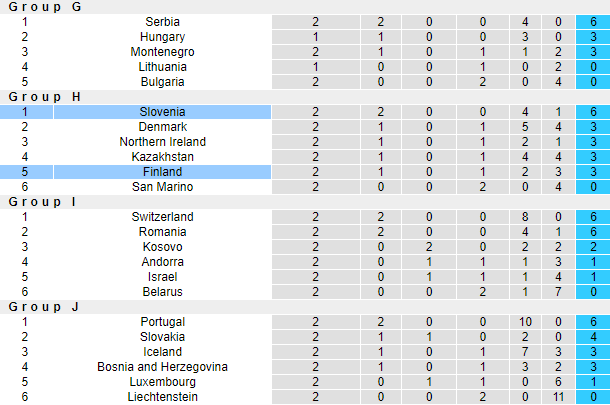Click Slovakia's points total cell
610x405 pixels.
[x=593, y=336]
